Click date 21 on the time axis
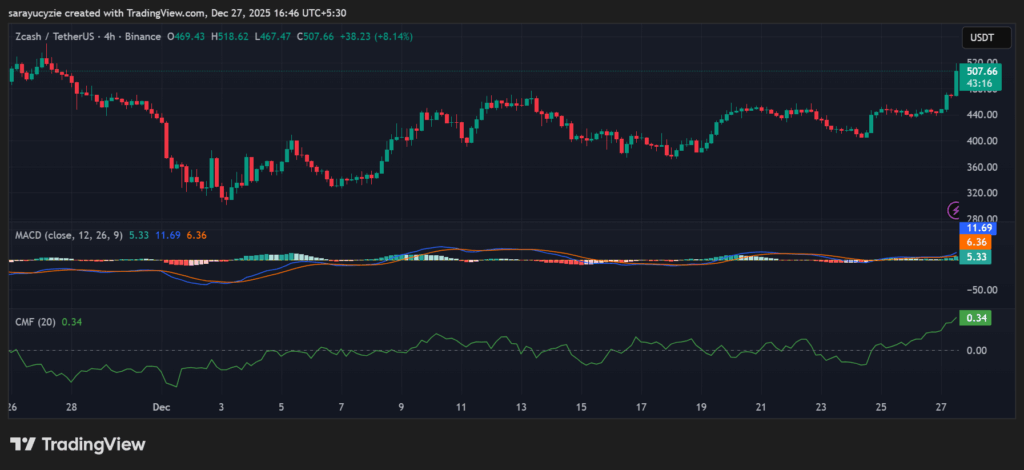 tap(761, 408)
